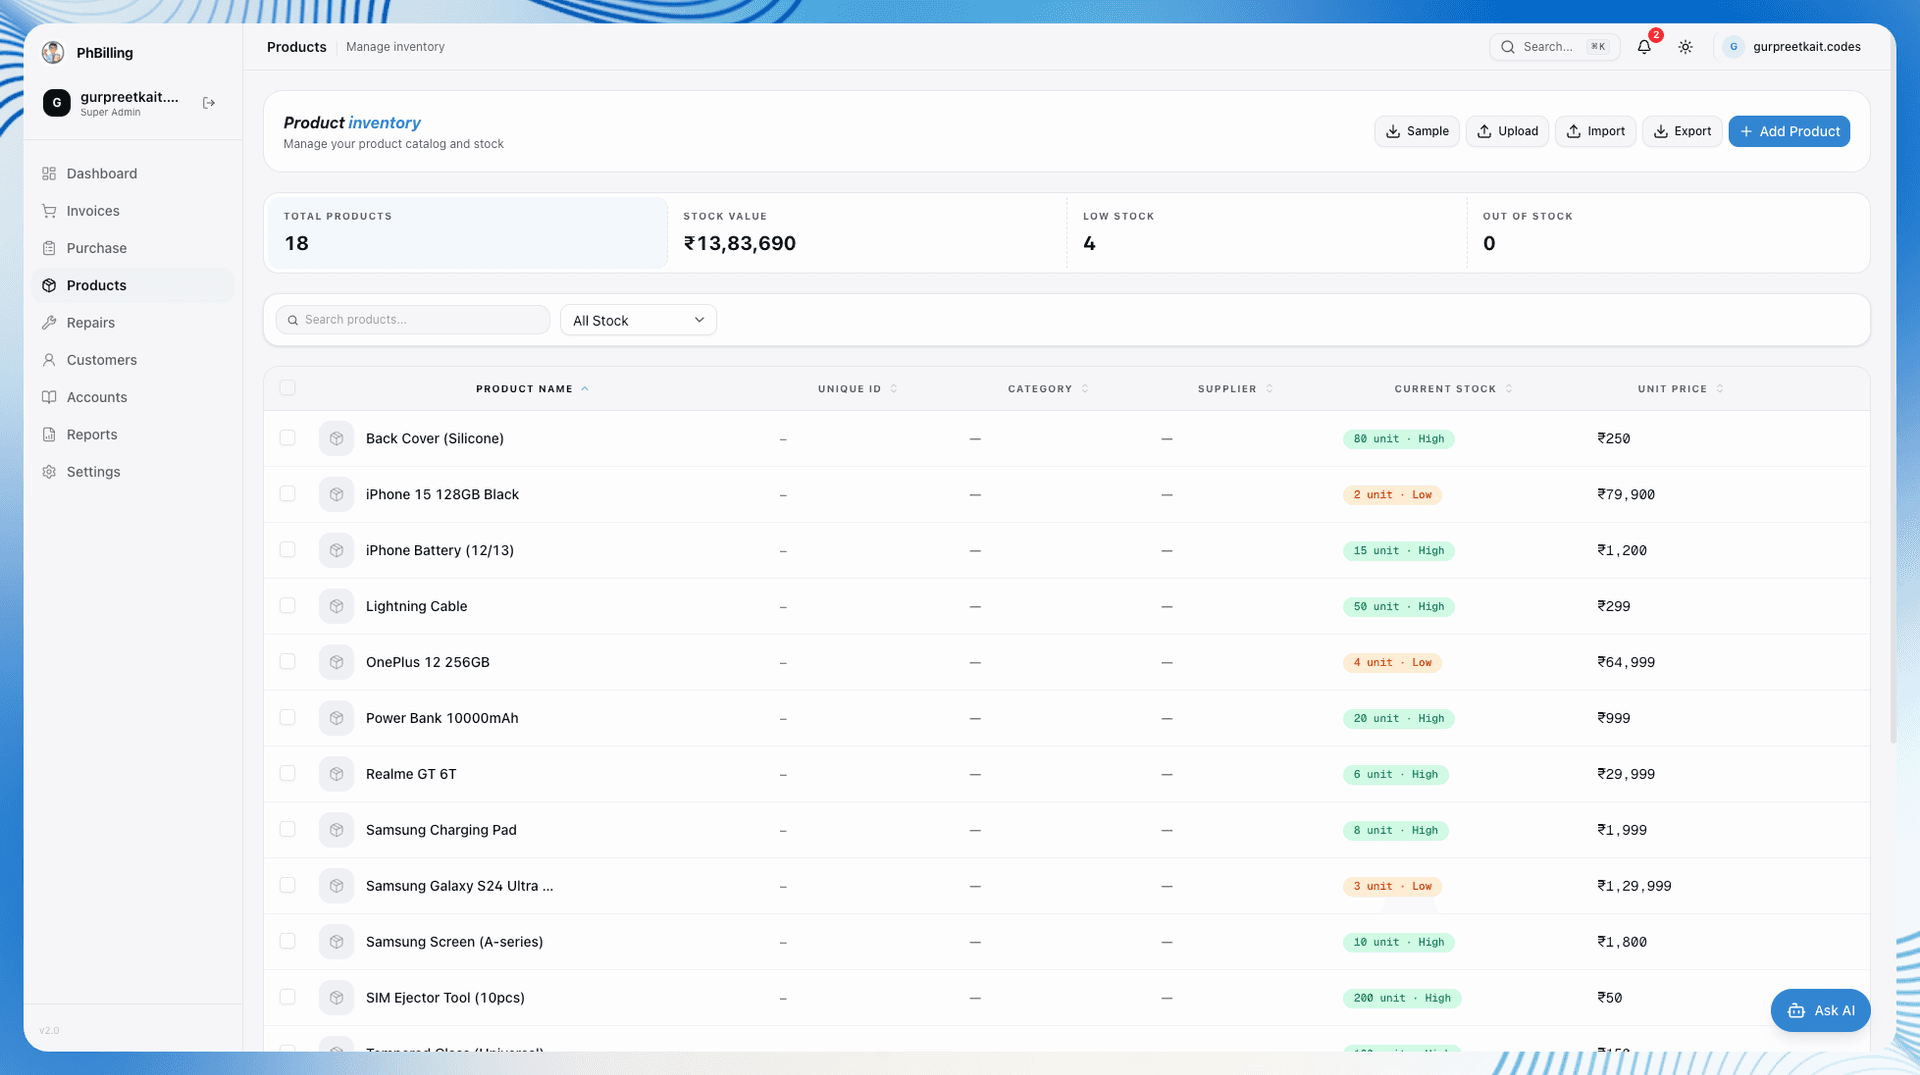Click the Realme GT 6T product icon
This screenshot has height=1075, width=1920.
[x=336, y=775]
